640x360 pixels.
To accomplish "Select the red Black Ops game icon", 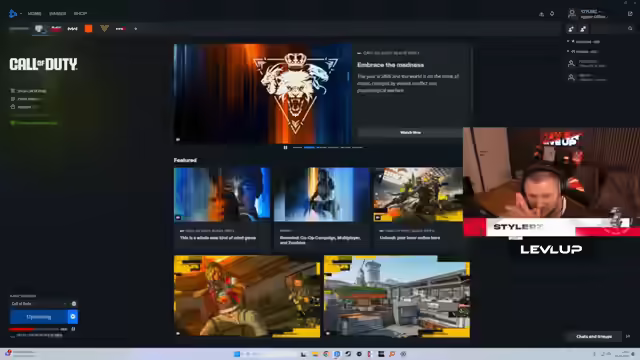I will [x=56, y=29].
